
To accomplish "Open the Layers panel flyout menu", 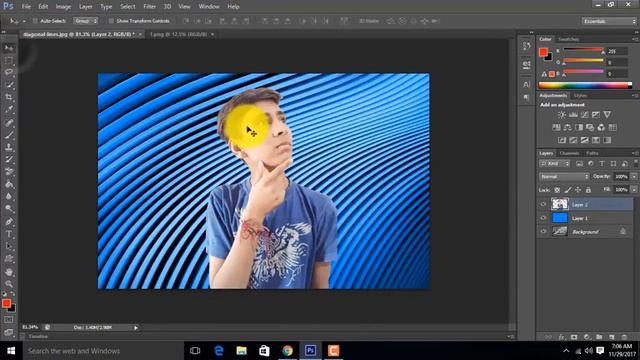I will [x=635, y=153].
